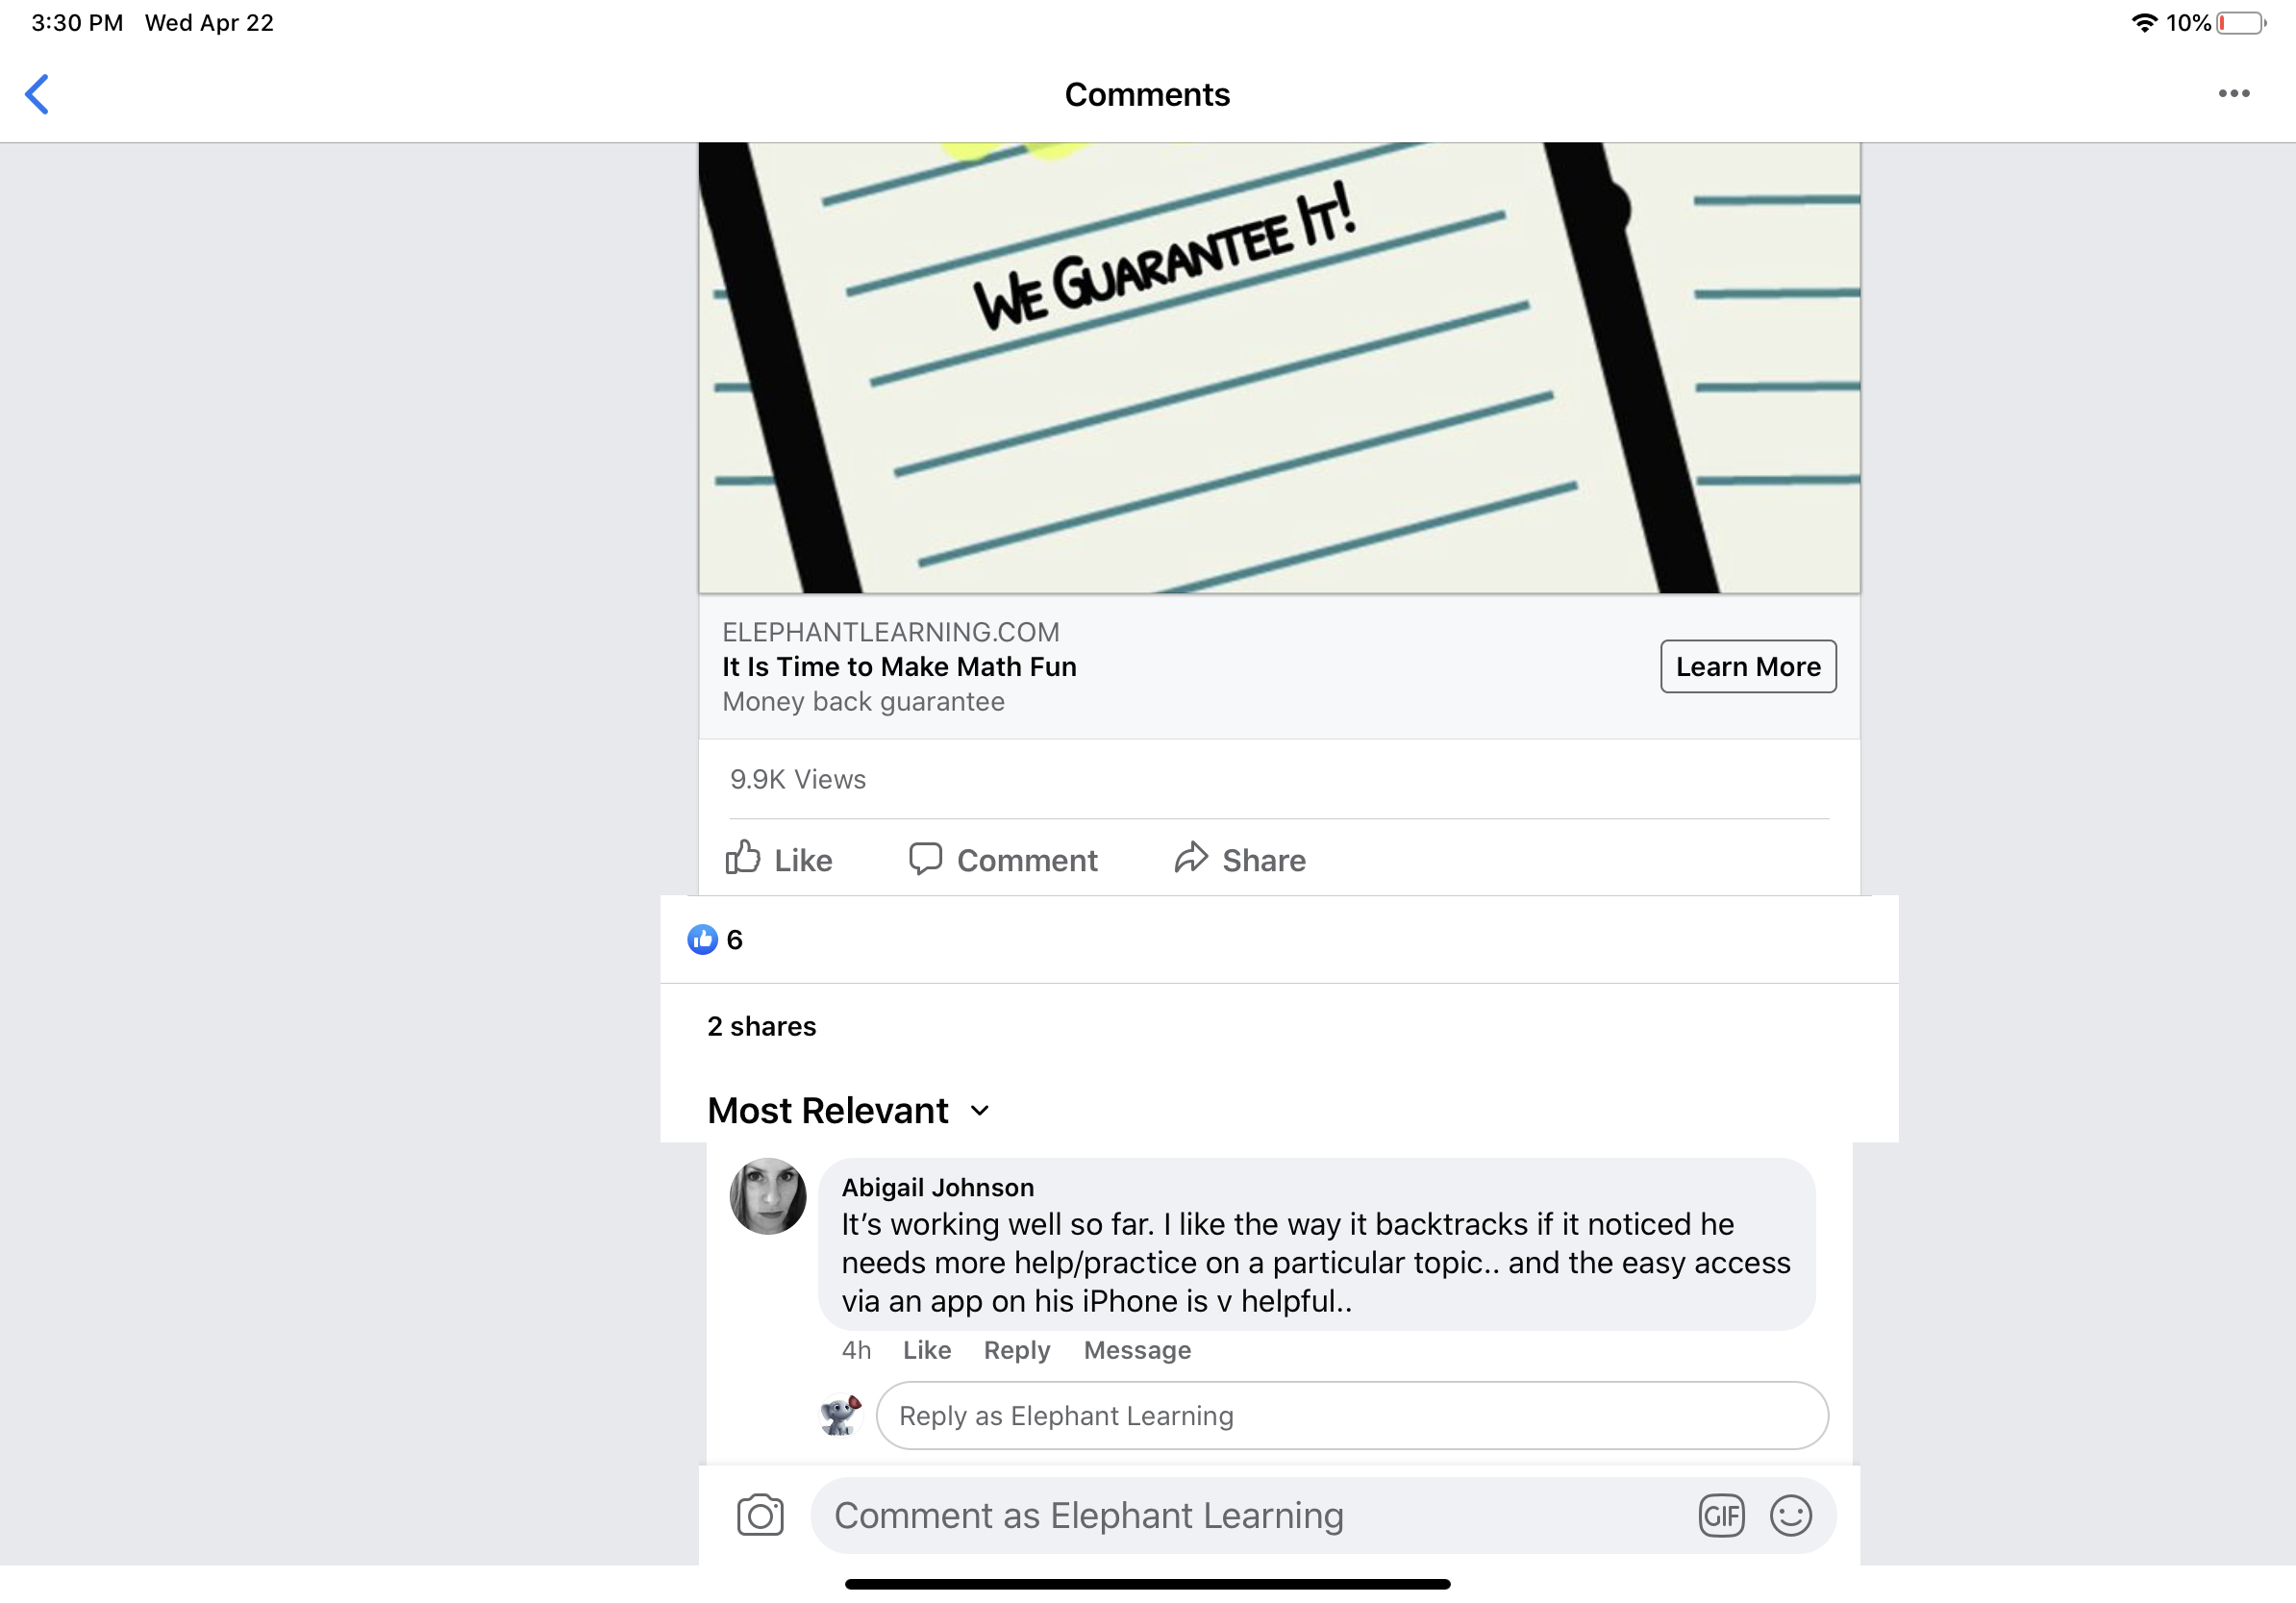Screen dimensions: 2296x1604
Task: Open the emoji smiley picker
Action: [1790, 1515]
